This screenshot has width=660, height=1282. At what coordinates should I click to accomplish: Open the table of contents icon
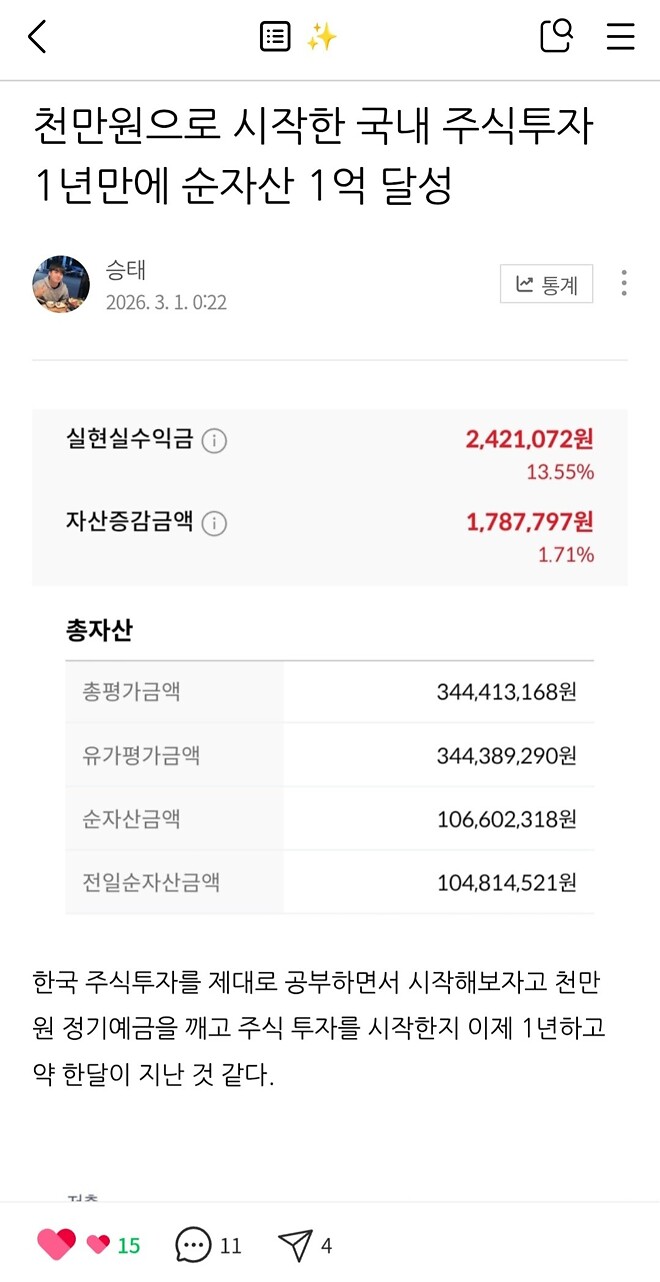pos(274,37)
